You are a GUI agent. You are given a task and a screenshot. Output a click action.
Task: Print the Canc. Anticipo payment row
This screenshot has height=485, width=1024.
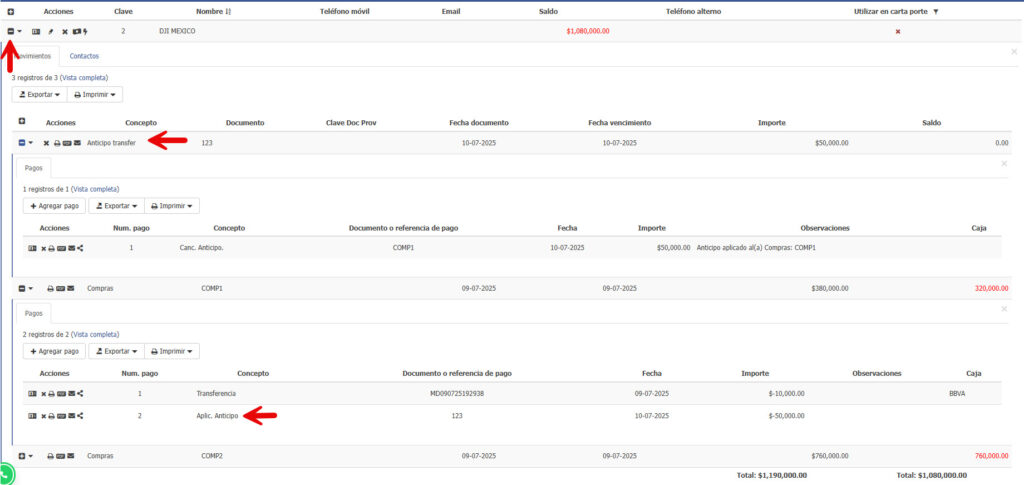51,248
